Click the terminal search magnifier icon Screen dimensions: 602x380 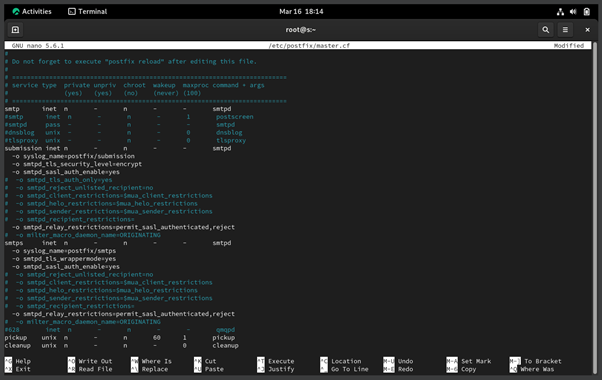pyautogui.click(x=546, y=30)
